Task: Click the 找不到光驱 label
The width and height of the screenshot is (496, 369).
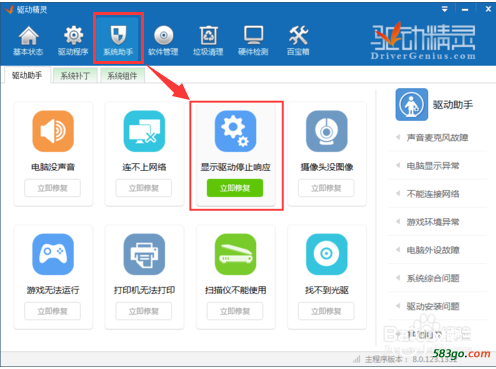Action: (327, 290)
